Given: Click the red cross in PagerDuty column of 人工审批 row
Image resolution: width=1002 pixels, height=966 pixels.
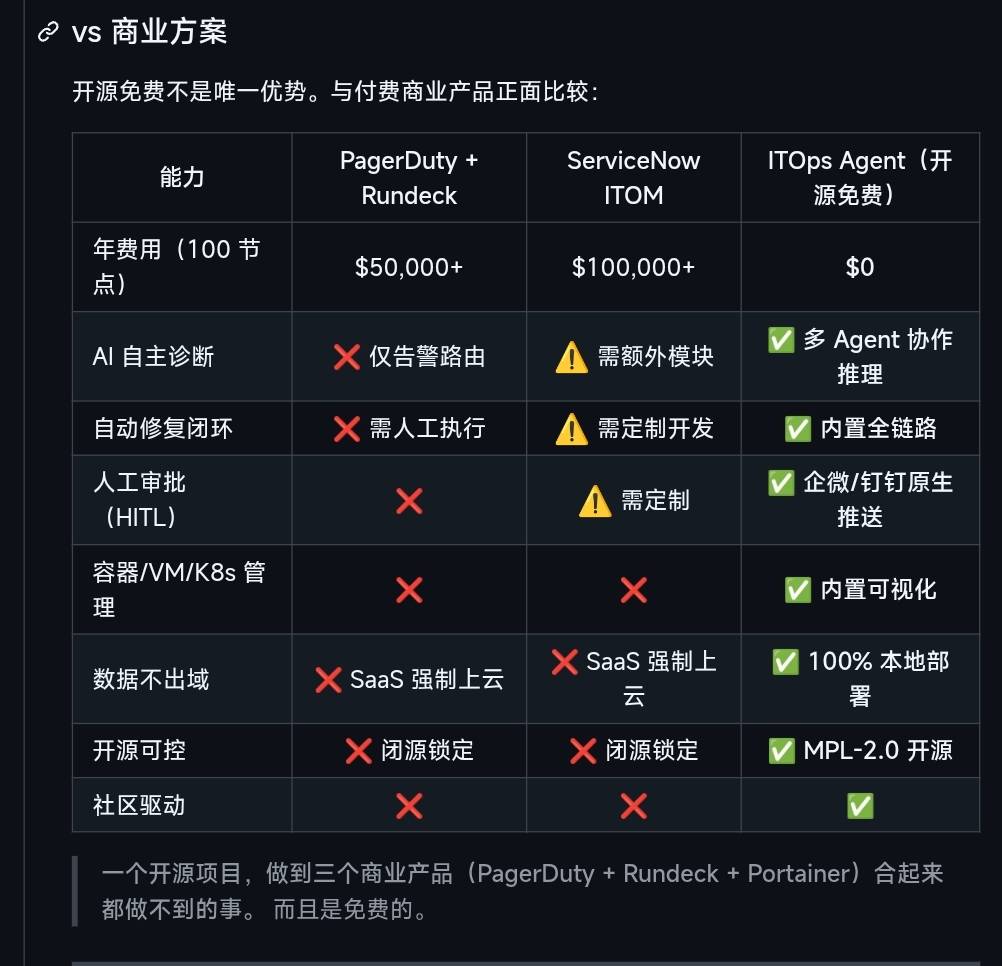Looking at the screenshot, I should [x=409, y=501].
